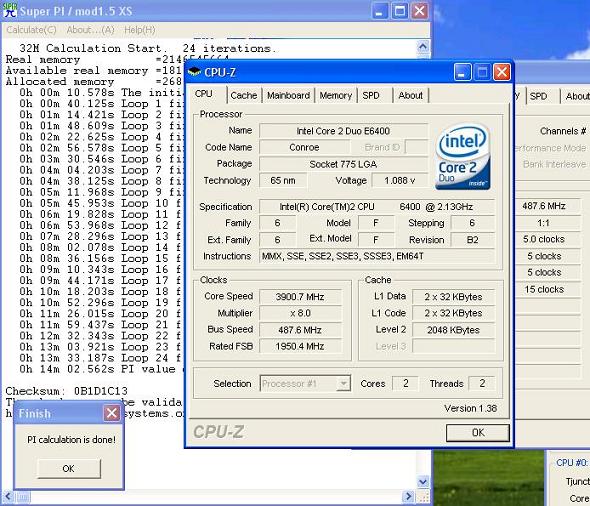Click the 1:1 ratio value in background CPU-Z
This screenshot has width=590, height=506.
544,223
